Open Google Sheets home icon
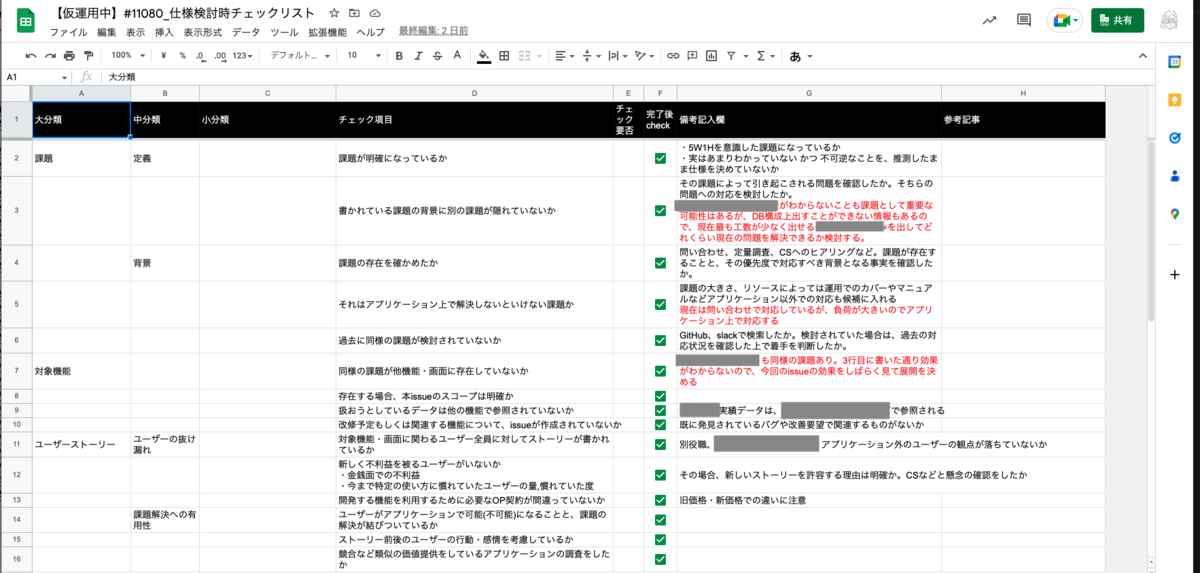1200x573 pixels. (x=27, y=20)
